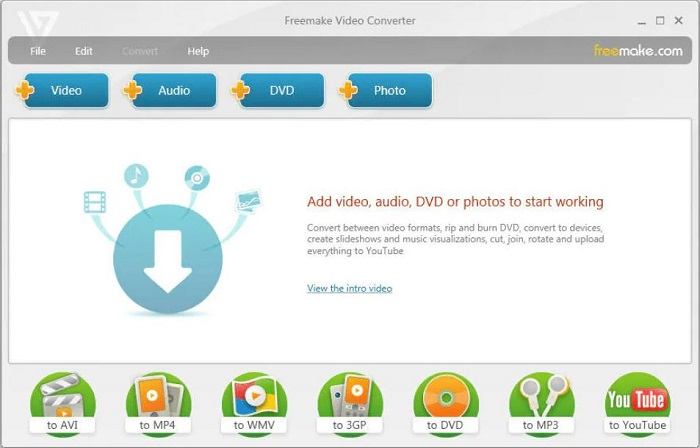Click the orange plus on the DVD button
The height and width of the screenshot is (448, 700).
click(240, 90)
